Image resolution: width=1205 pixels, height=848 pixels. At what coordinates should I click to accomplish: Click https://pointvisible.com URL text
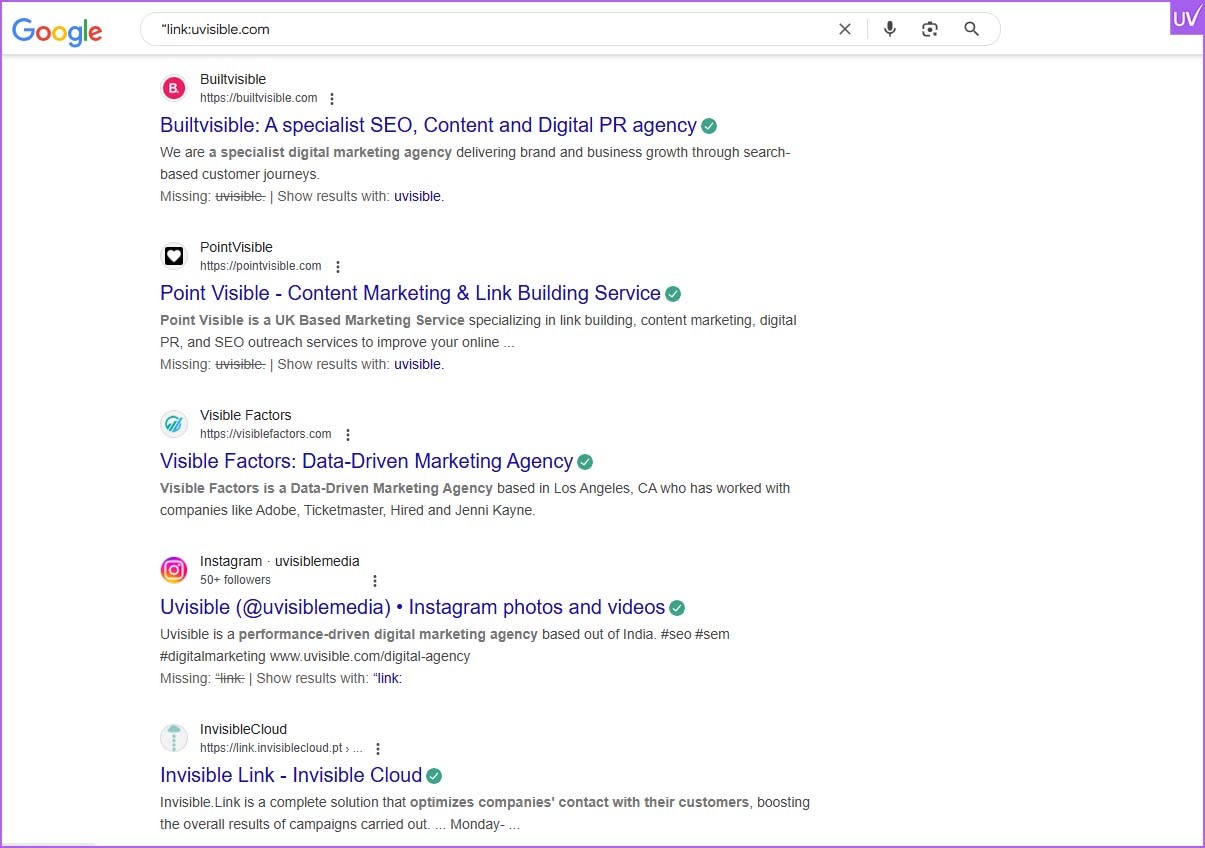click(x=261, y=266)
